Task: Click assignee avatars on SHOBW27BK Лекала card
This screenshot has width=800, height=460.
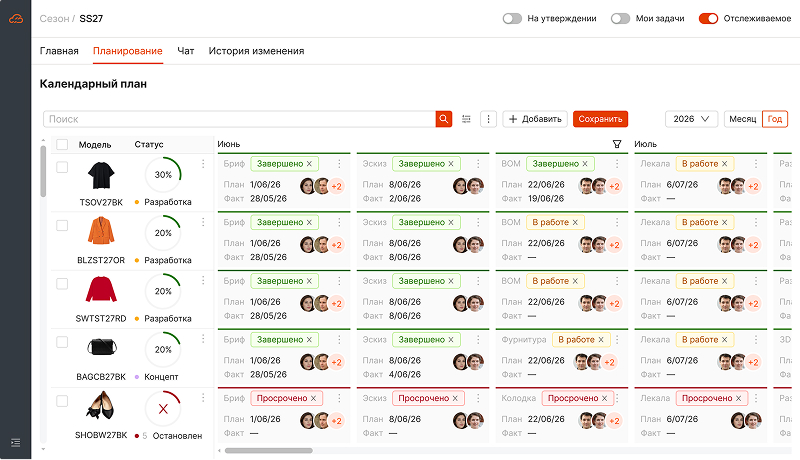Action: click(746, 421)
